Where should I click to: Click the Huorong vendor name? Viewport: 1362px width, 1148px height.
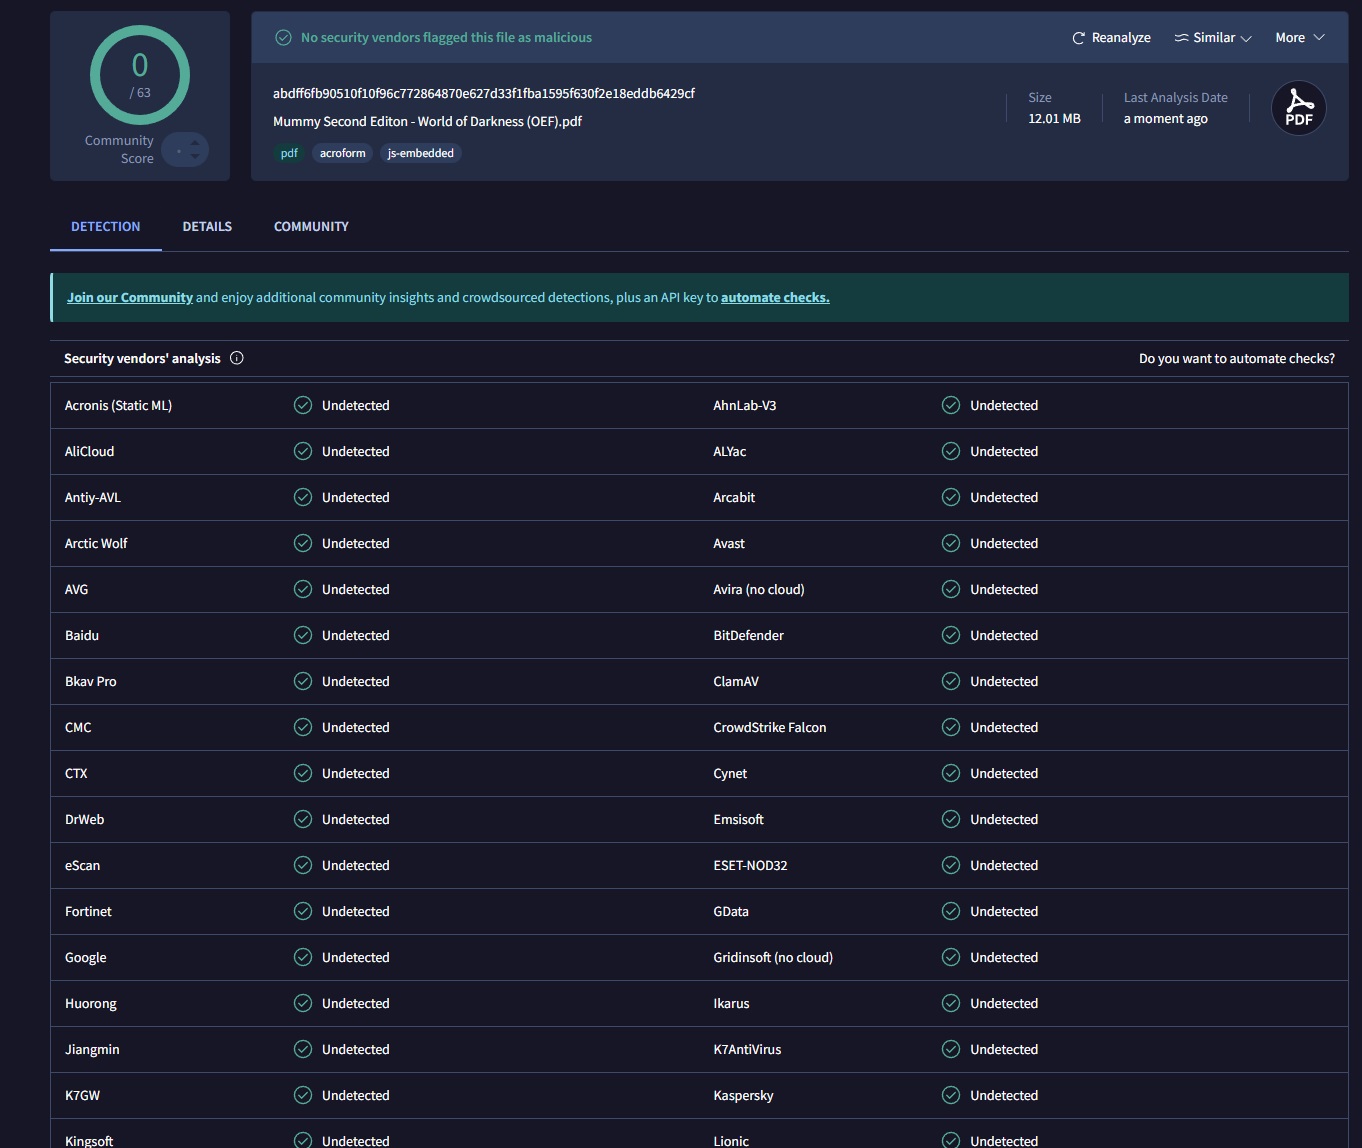tap(91, 1003)
